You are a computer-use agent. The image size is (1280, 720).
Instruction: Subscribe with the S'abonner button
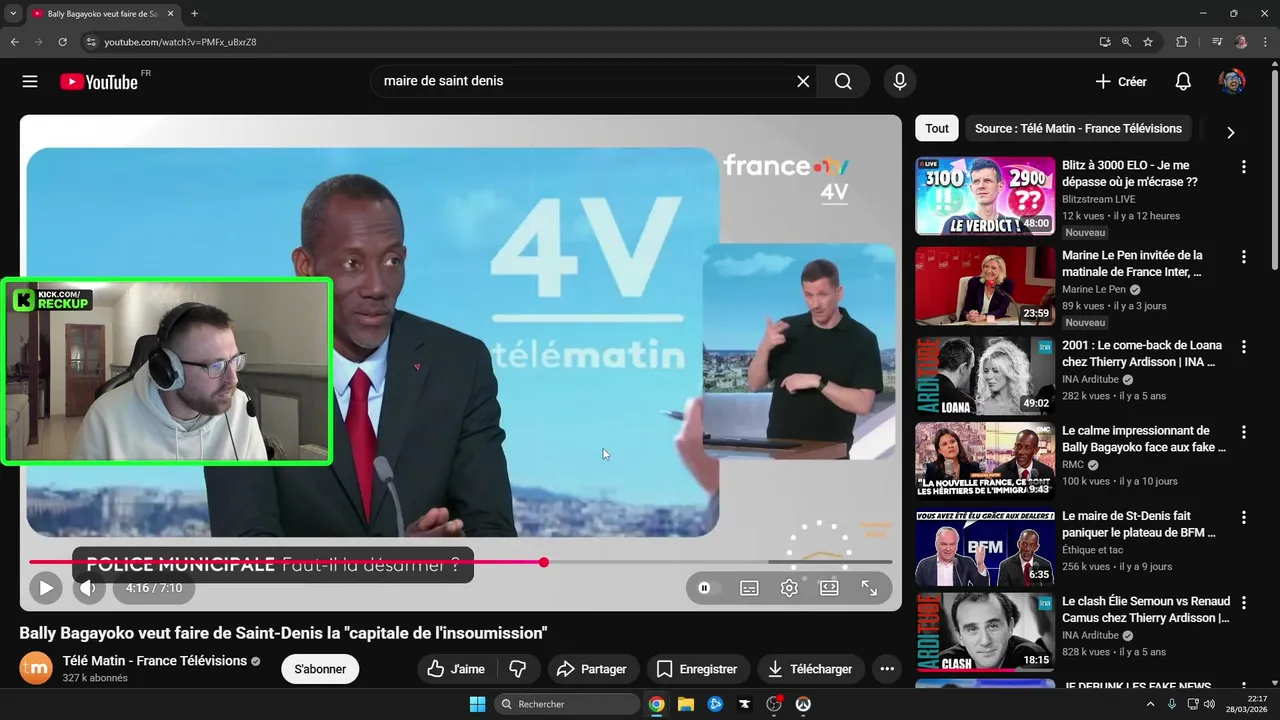click(x=320, y=669)
